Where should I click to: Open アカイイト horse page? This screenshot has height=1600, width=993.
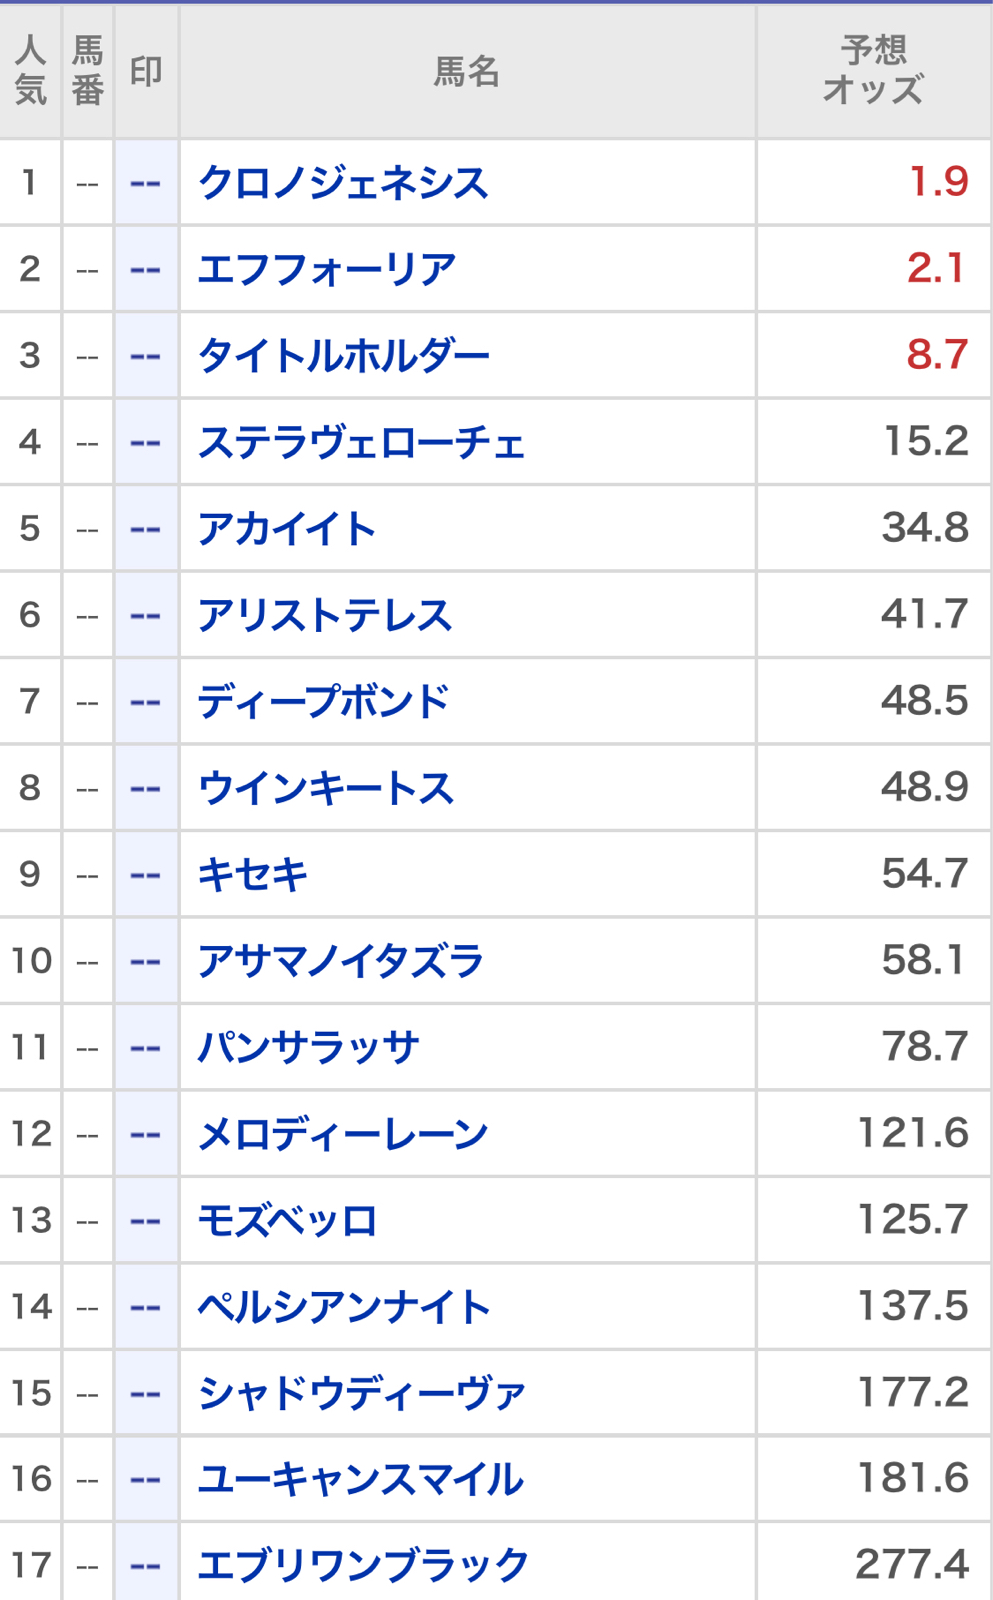(x=286, y=529)
